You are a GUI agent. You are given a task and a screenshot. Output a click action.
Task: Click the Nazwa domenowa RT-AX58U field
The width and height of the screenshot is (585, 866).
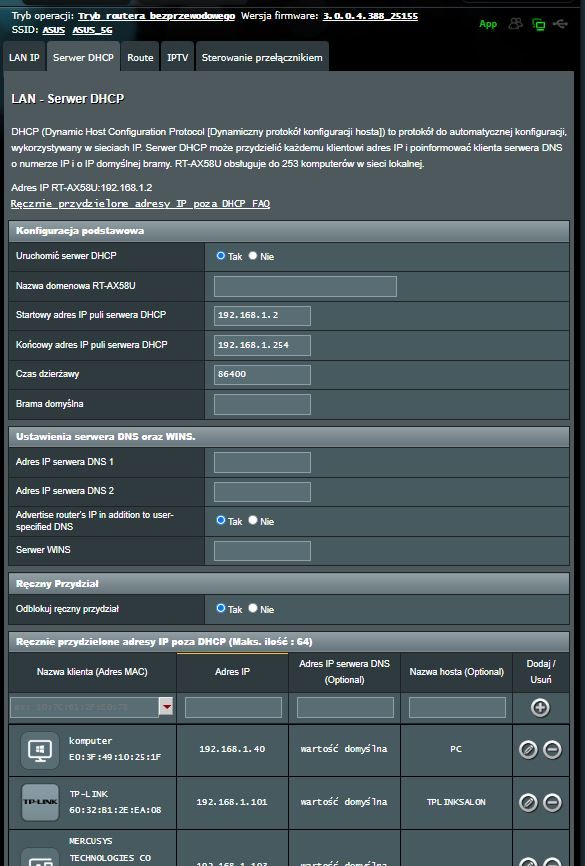(x=305, y=286)
